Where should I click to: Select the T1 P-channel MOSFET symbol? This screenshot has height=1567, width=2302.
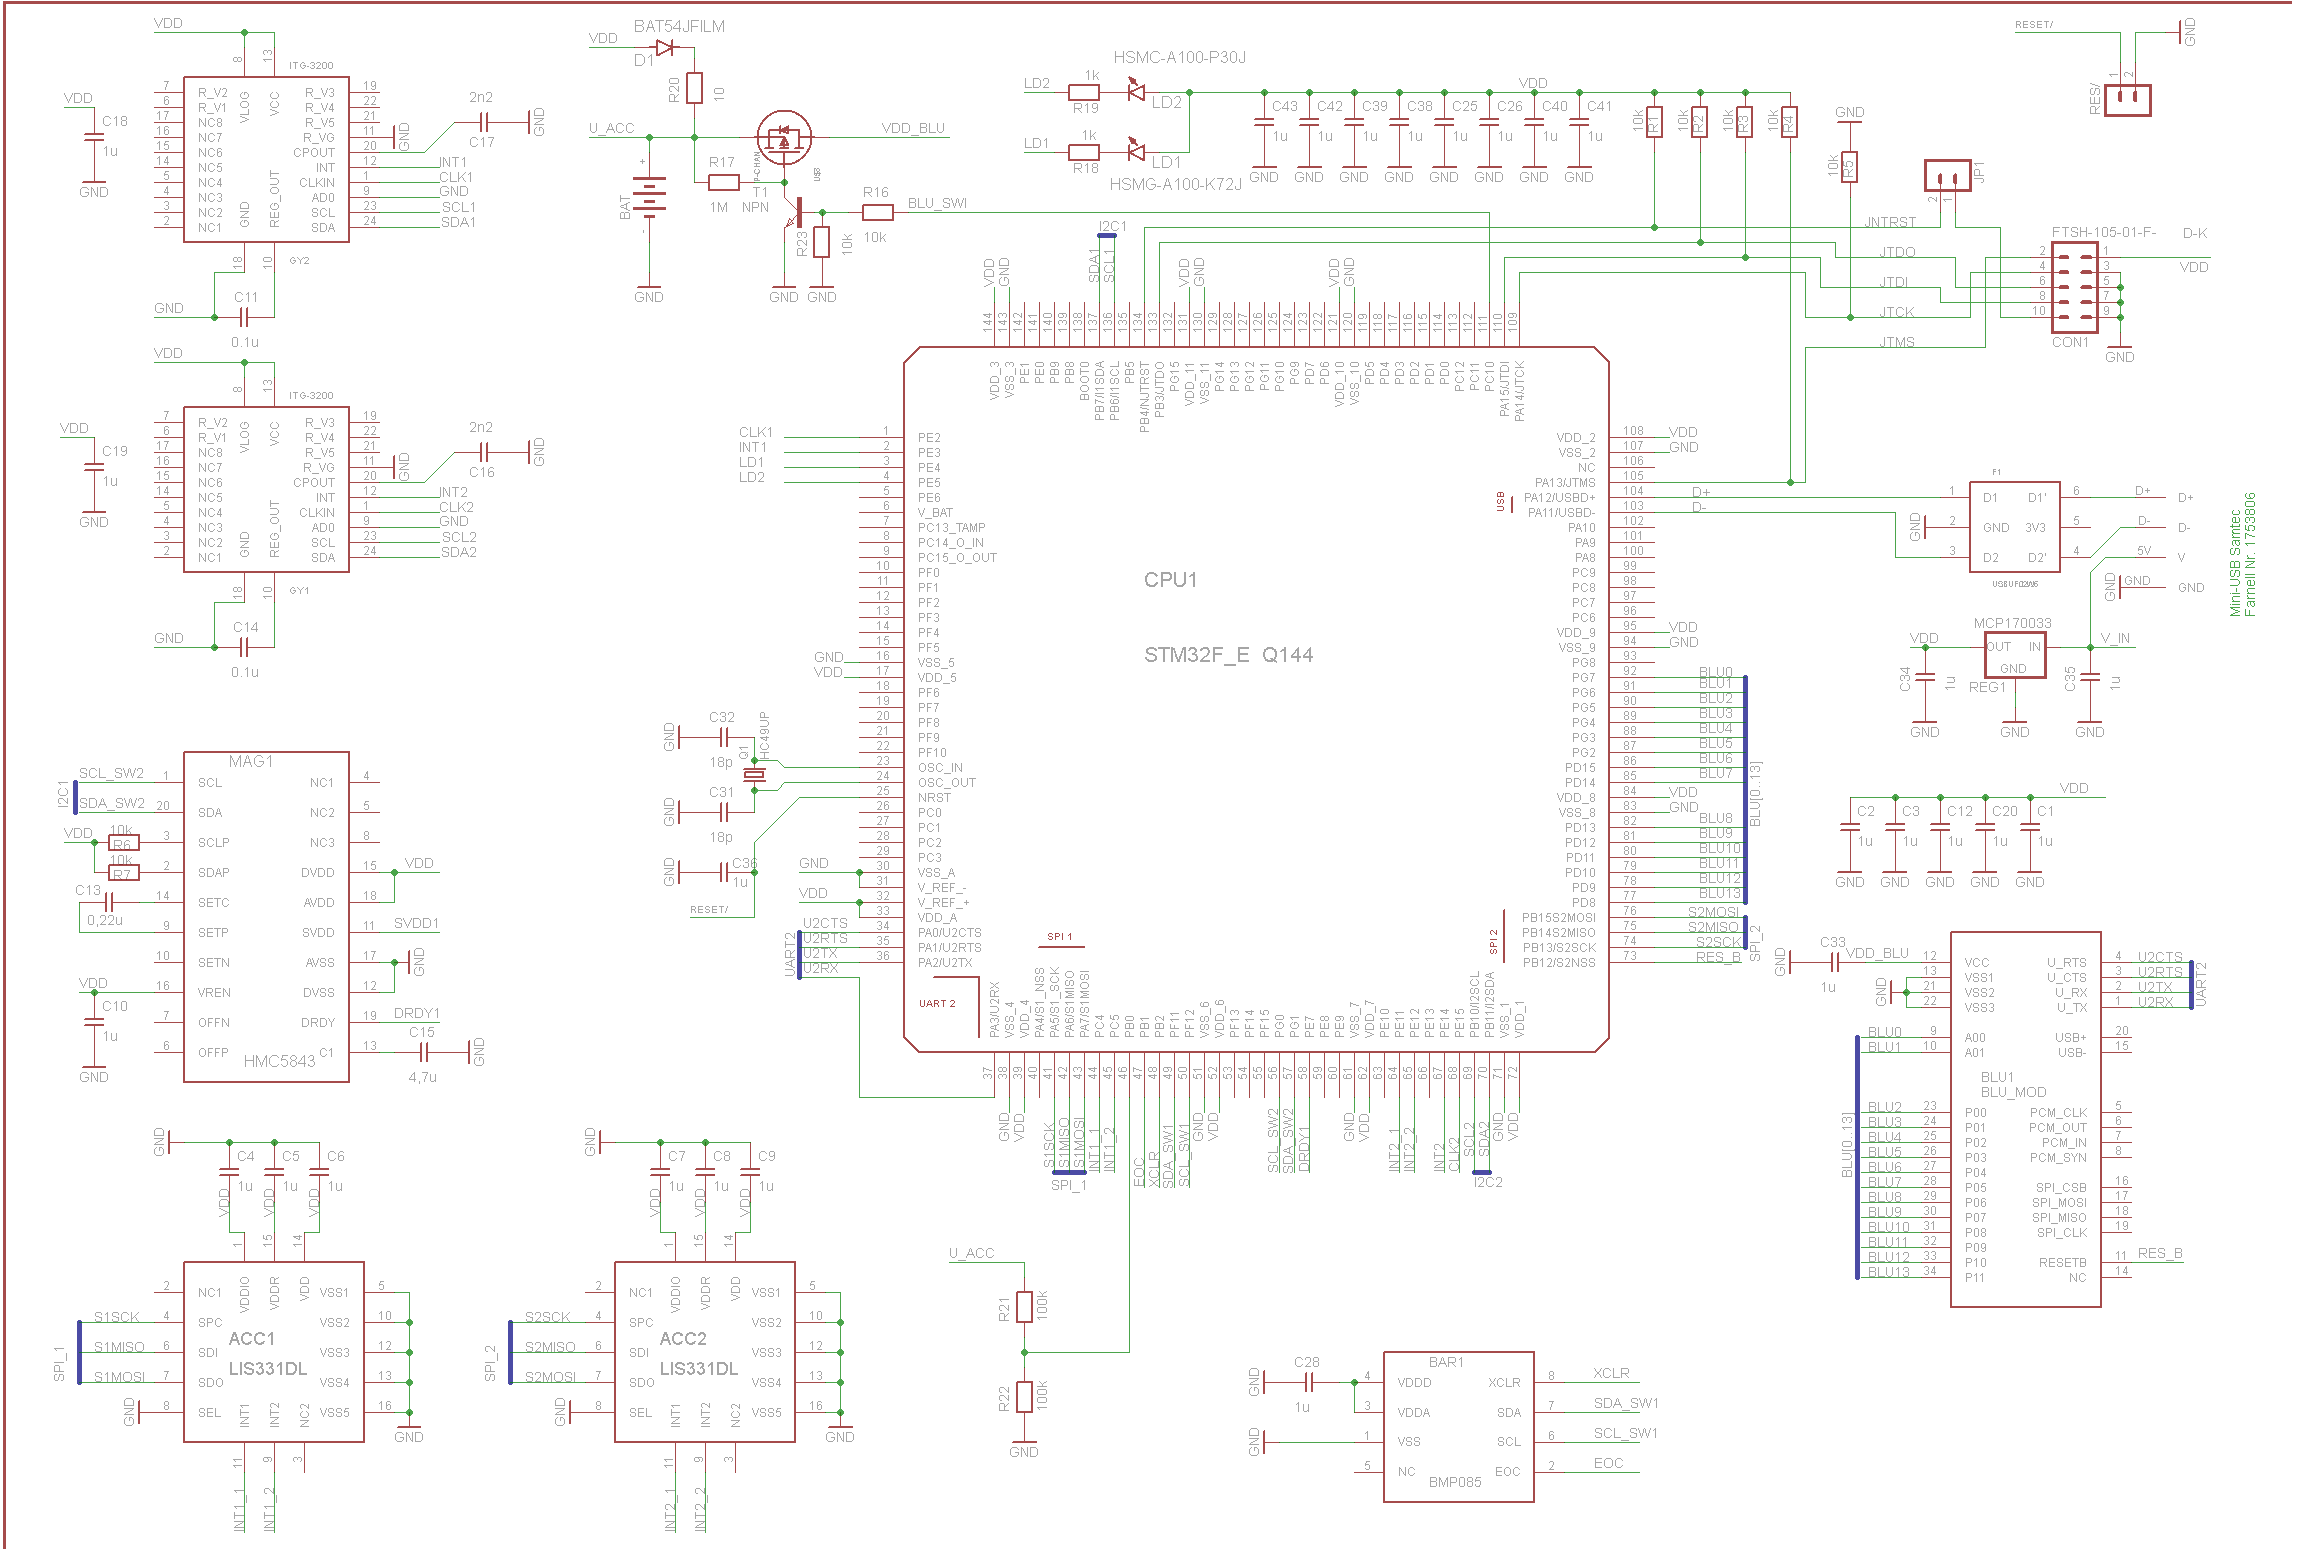click(783, 137)
